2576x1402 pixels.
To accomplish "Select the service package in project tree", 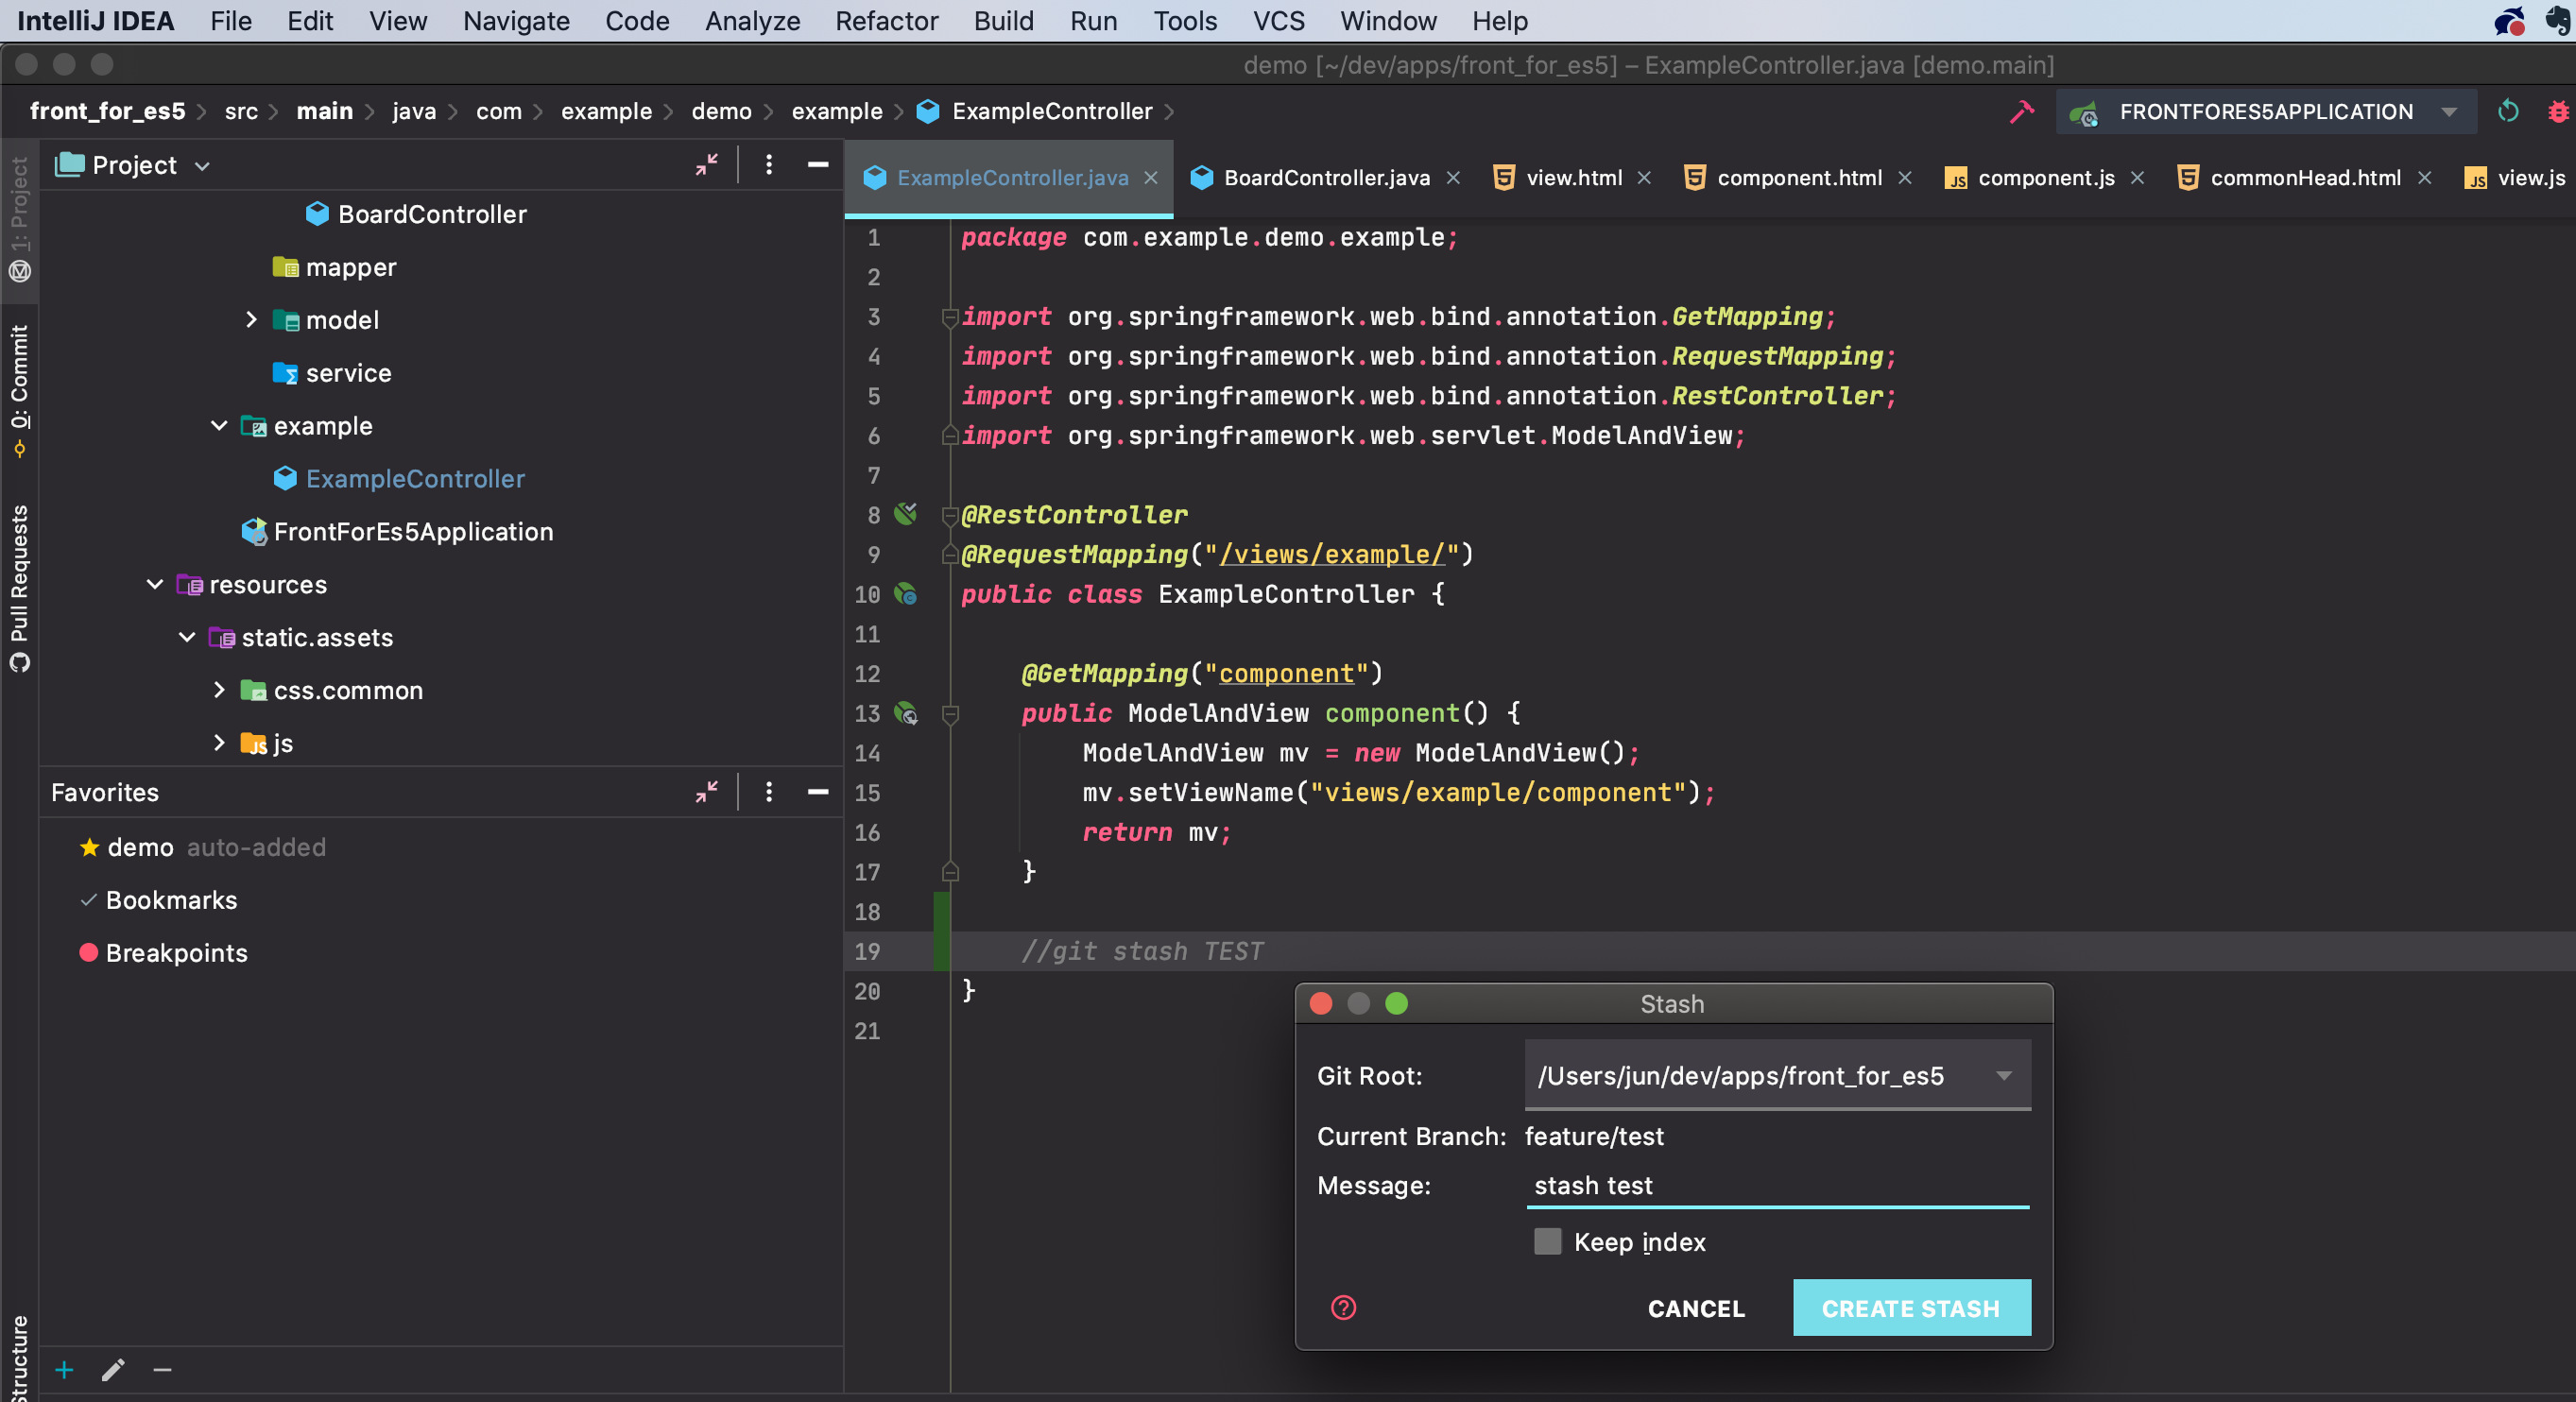I will [348, 373].
